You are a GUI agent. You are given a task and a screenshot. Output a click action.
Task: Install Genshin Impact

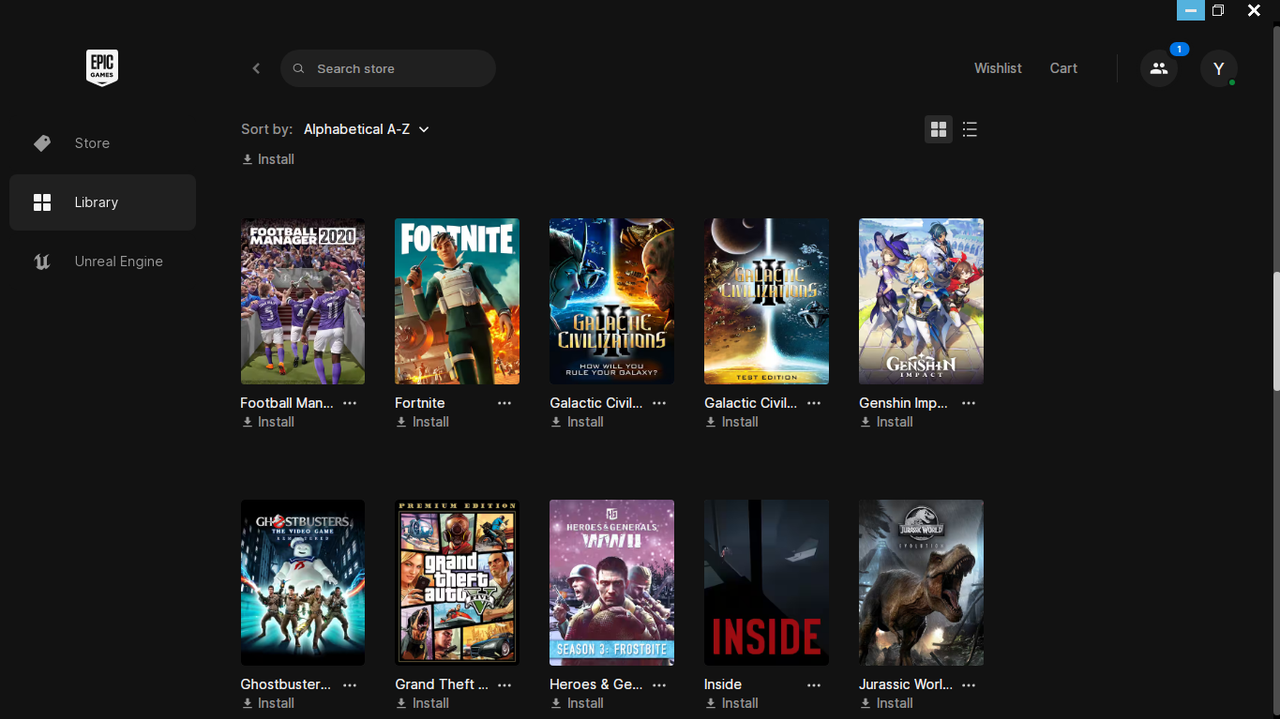click(x=886, y=422)
